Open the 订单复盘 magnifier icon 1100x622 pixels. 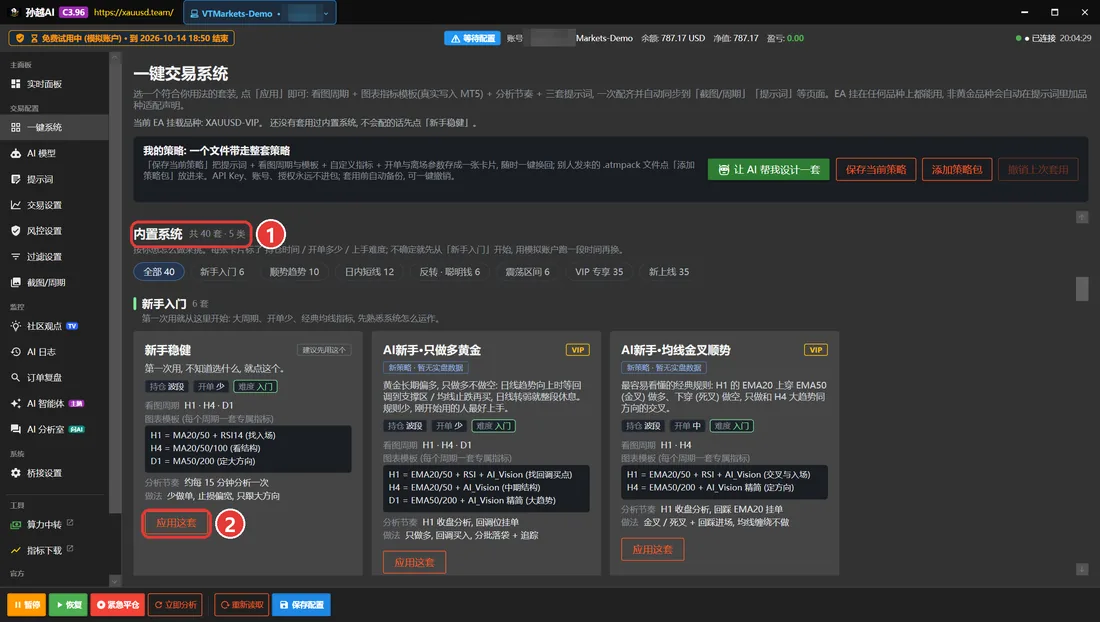[15, 377]
